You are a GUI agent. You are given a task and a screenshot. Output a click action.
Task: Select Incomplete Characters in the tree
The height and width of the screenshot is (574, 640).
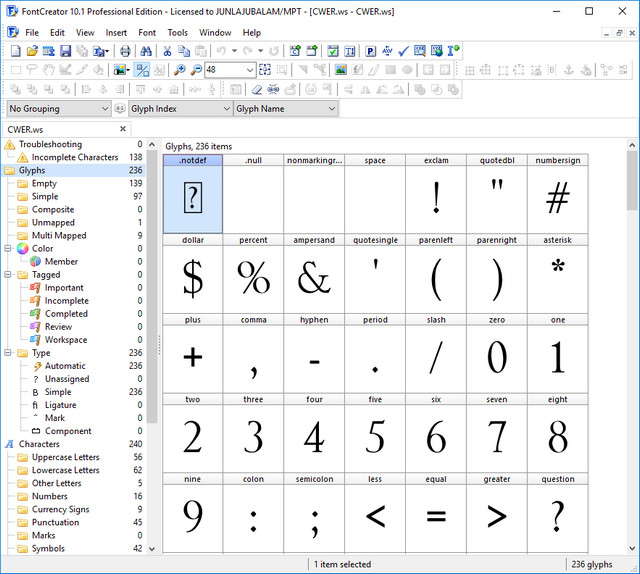pyautogui.click(x=74, y=158)
